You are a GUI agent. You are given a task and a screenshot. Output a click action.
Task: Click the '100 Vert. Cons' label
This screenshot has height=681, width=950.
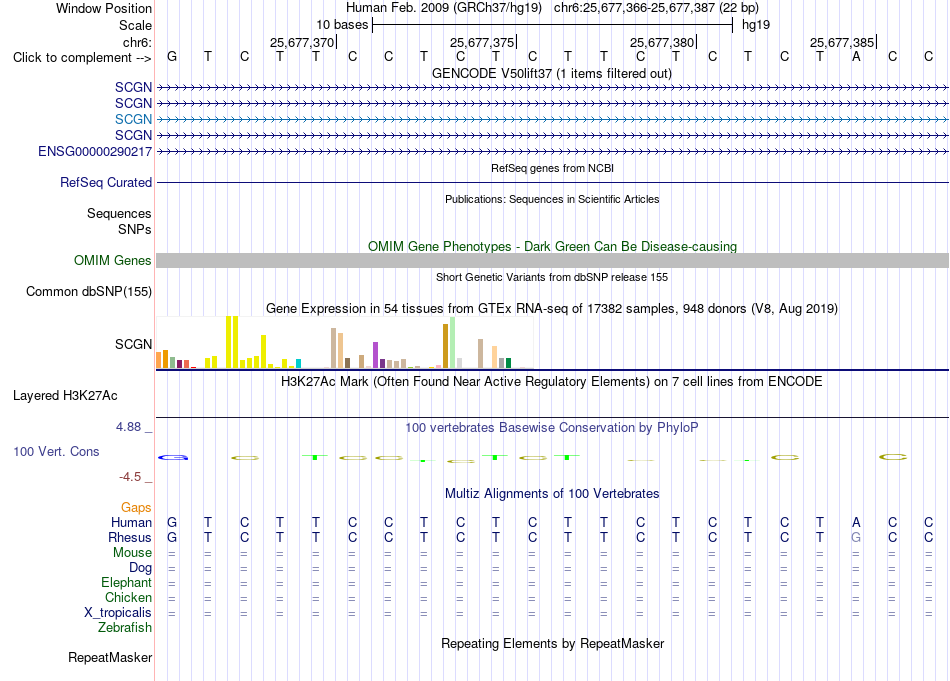click(56, 451)
